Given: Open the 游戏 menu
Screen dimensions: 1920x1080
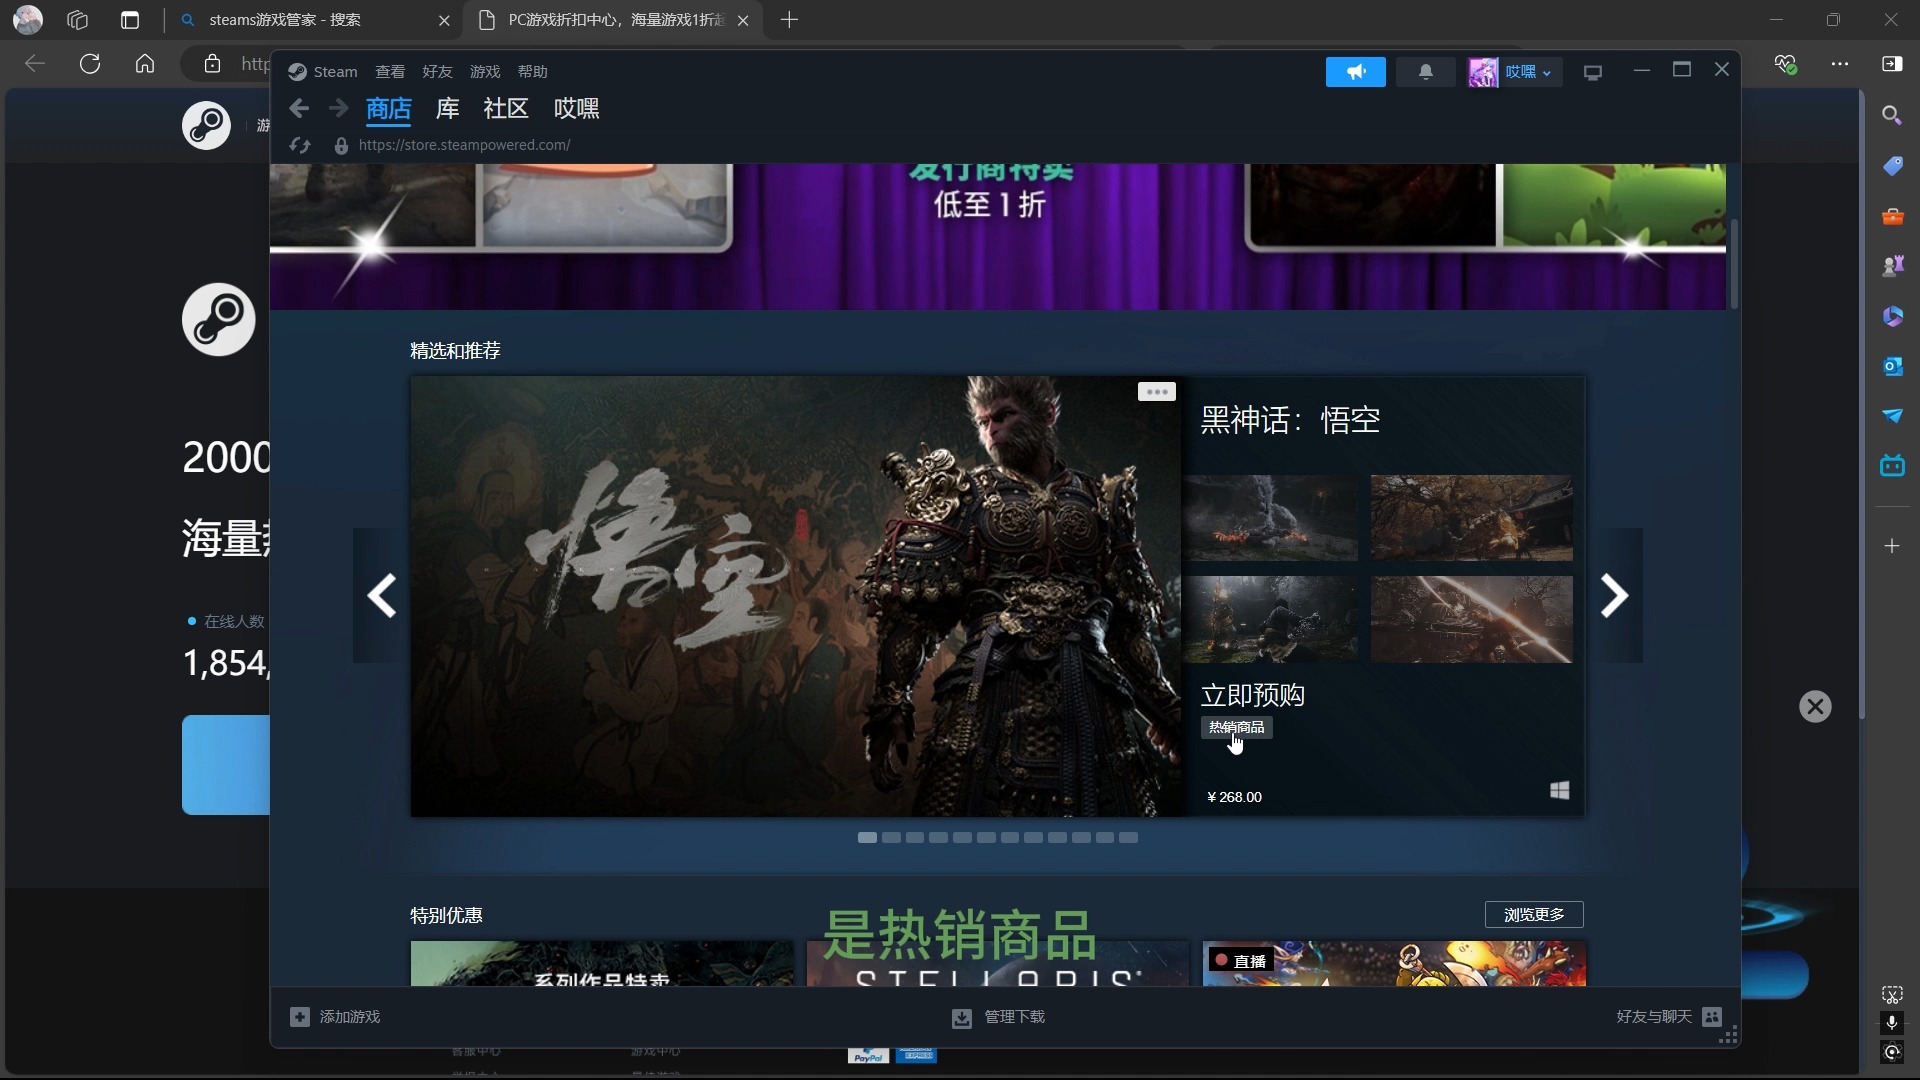Looking at the screenshot, I should (x=485, y=72).
